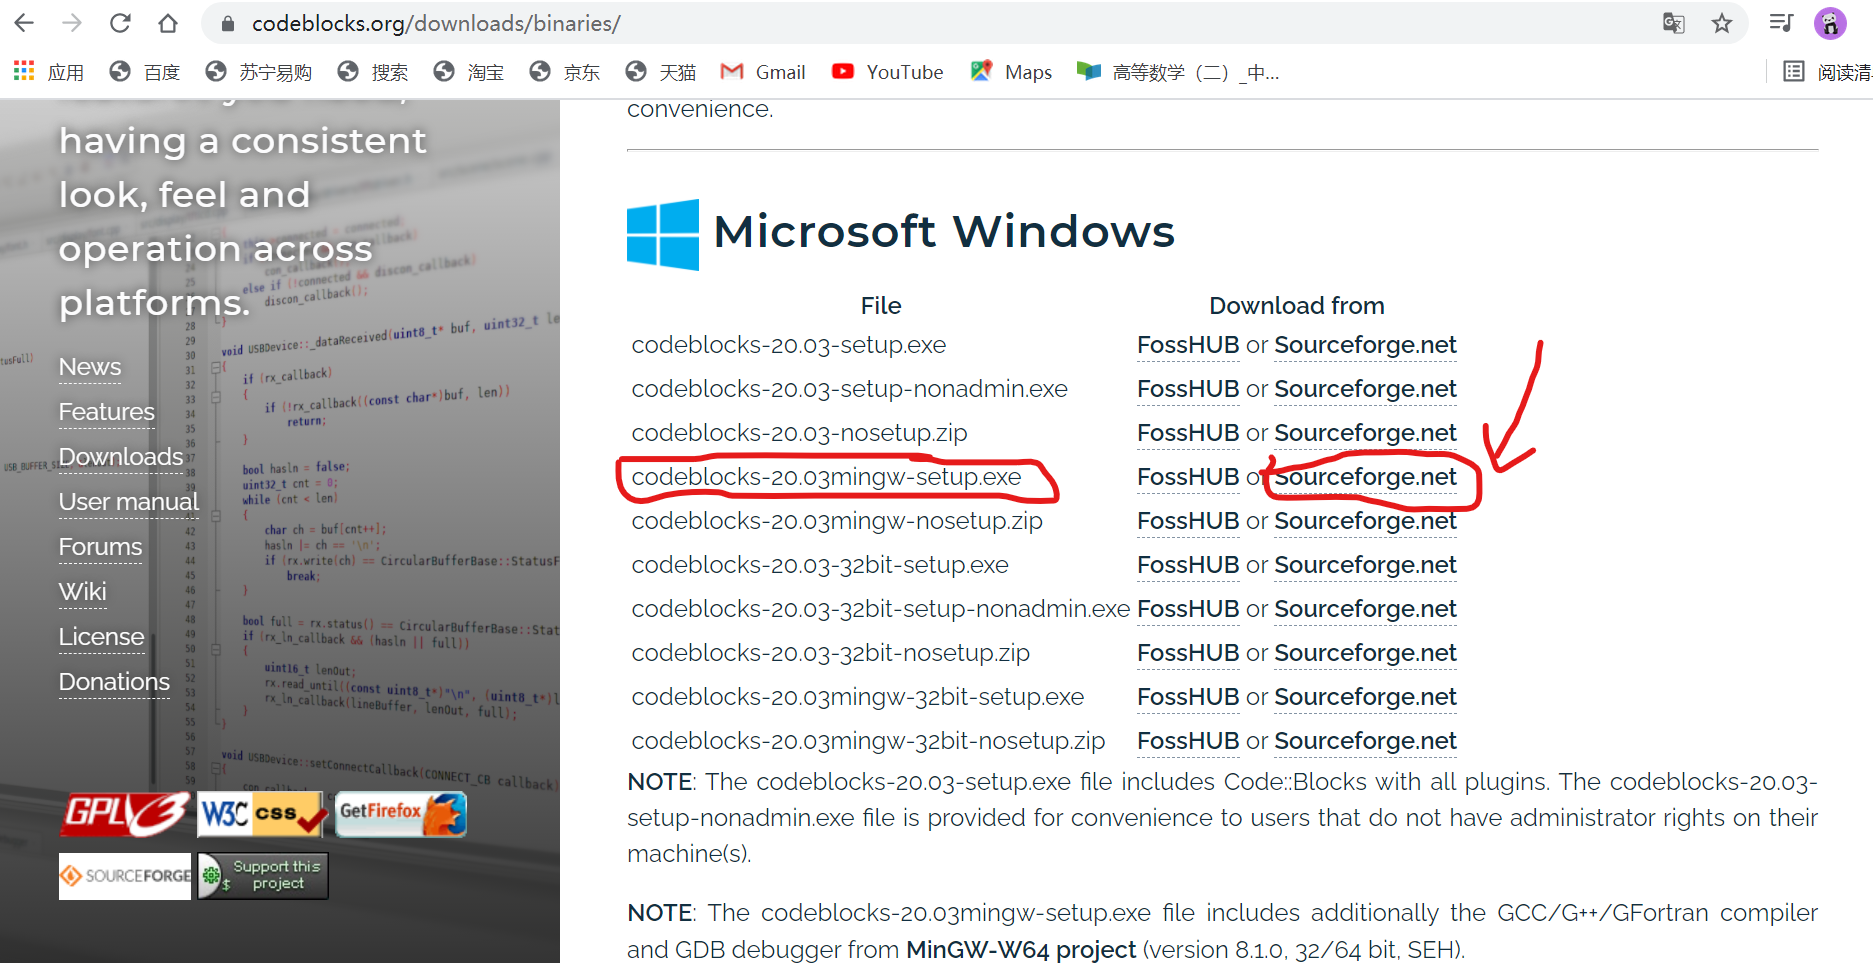Select Sourceforge.net for codeblocks-20.03mingw-setup.exe
This screenshot has width=1873, height=963.
[1365, 477]
